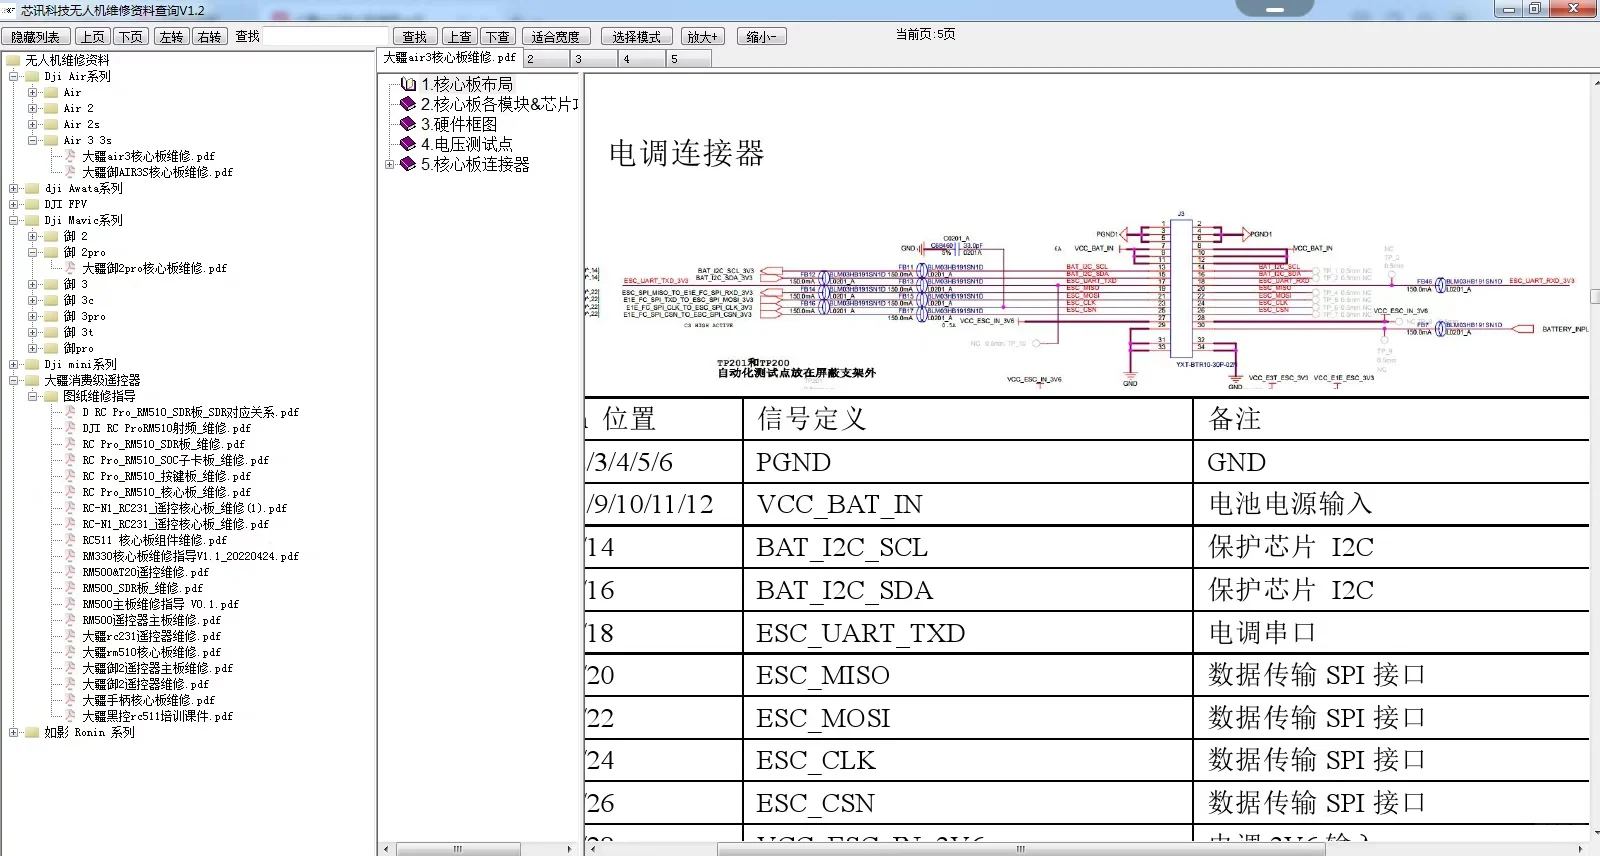The width and height of the screenshot is (1600, 856).
Task: Open 大疆黑控rc511培训课件.pdf
Action: tap(157, 716)
